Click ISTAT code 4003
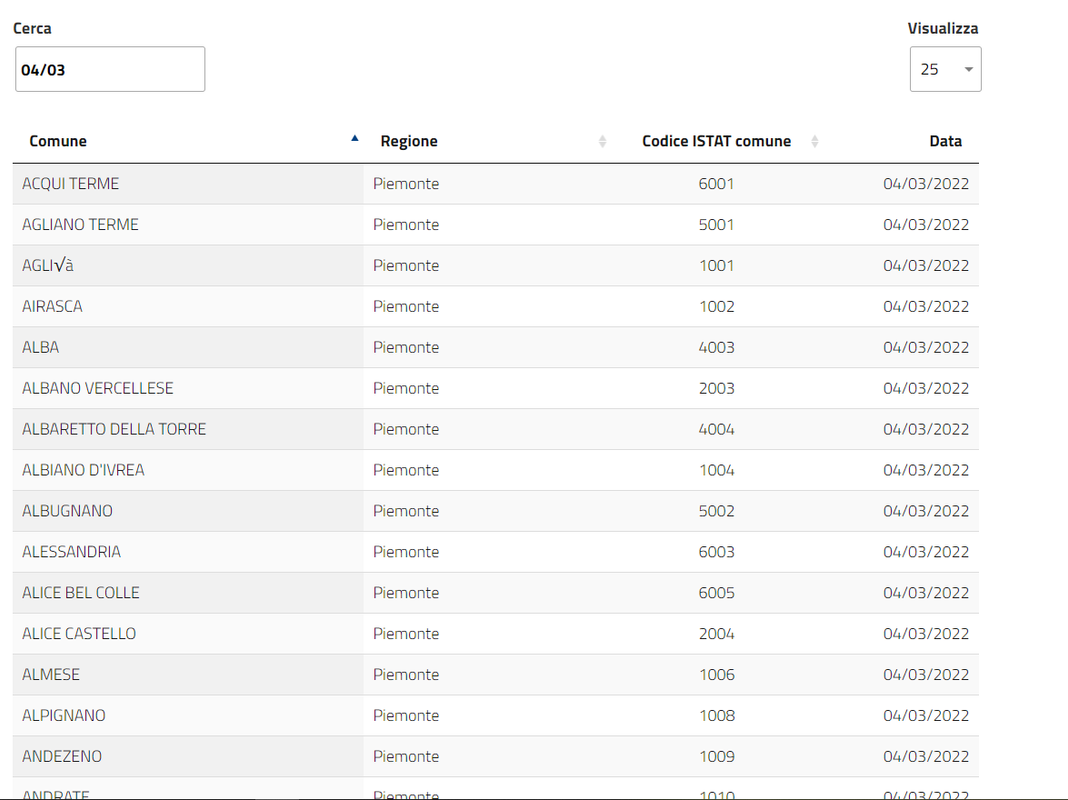The height and width of the screenshot is (800, 1068). tap(717, 347)
